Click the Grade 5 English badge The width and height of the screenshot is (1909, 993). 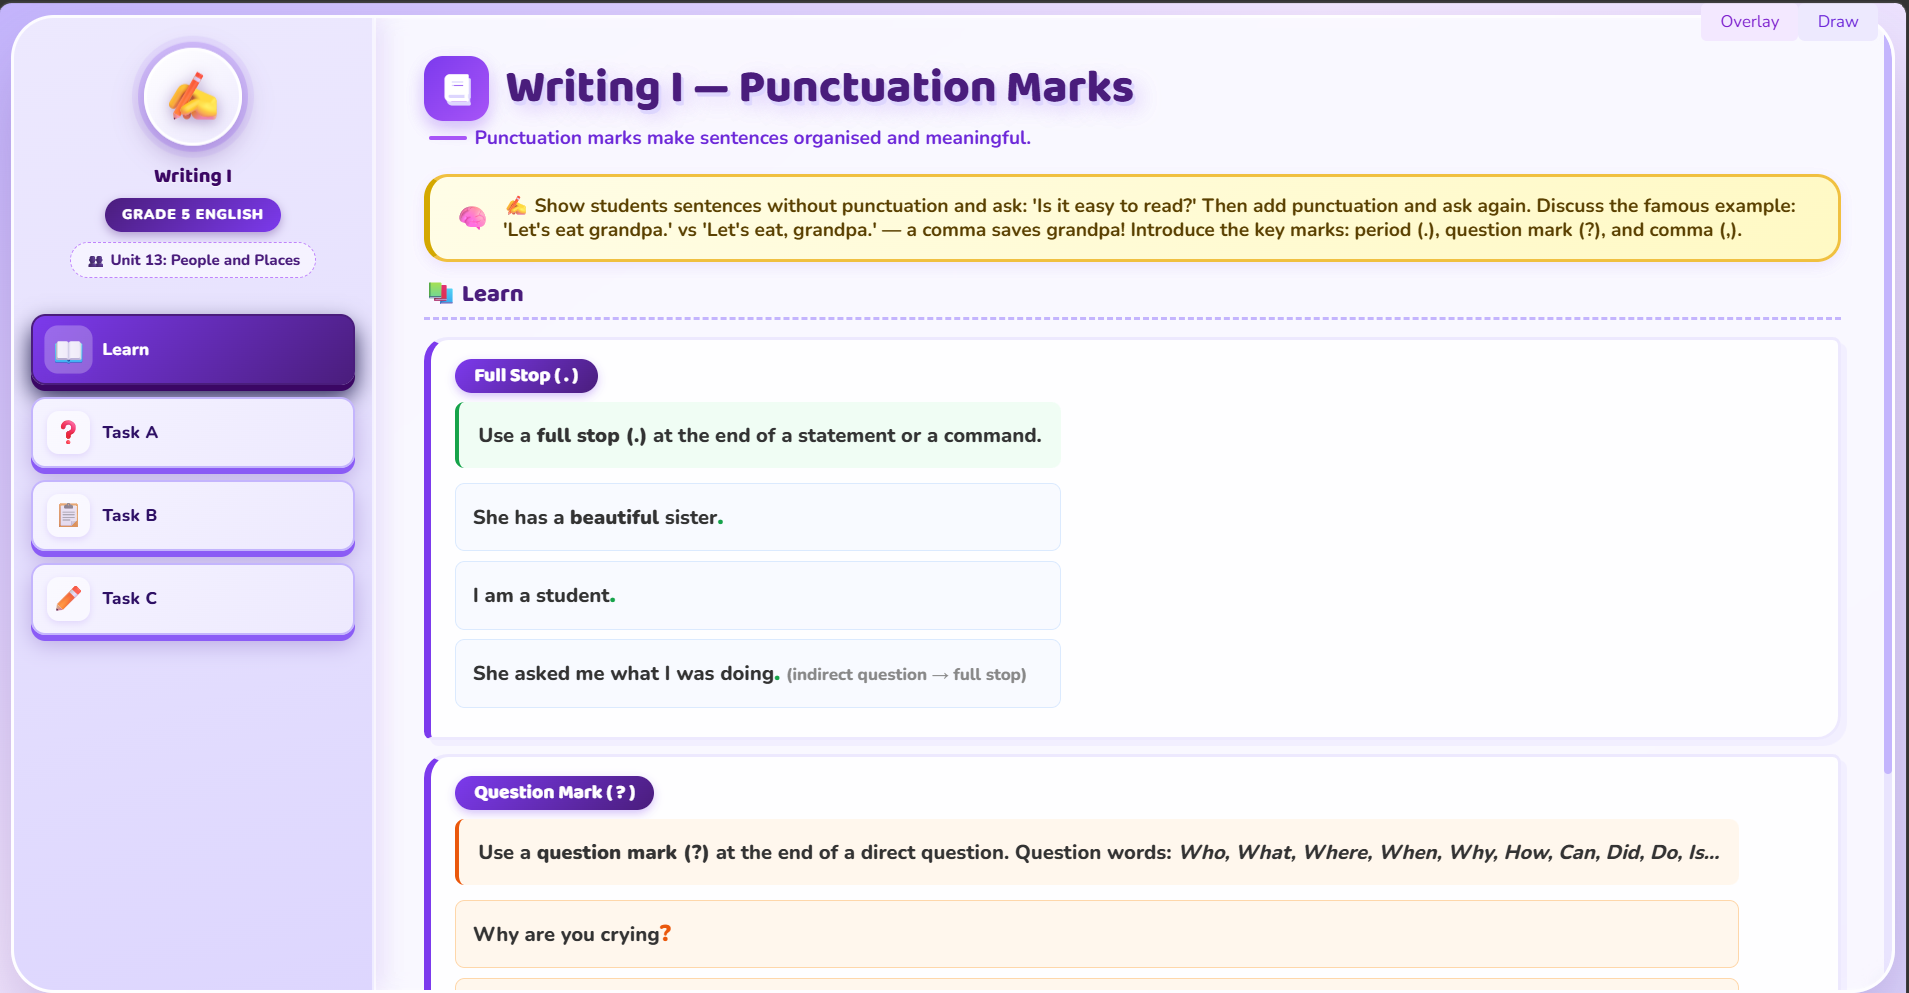pos(193,215)
